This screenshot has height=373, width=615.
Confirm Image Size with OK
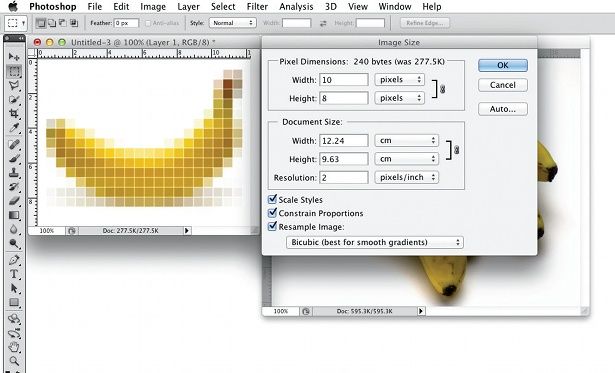click(503, 66)
